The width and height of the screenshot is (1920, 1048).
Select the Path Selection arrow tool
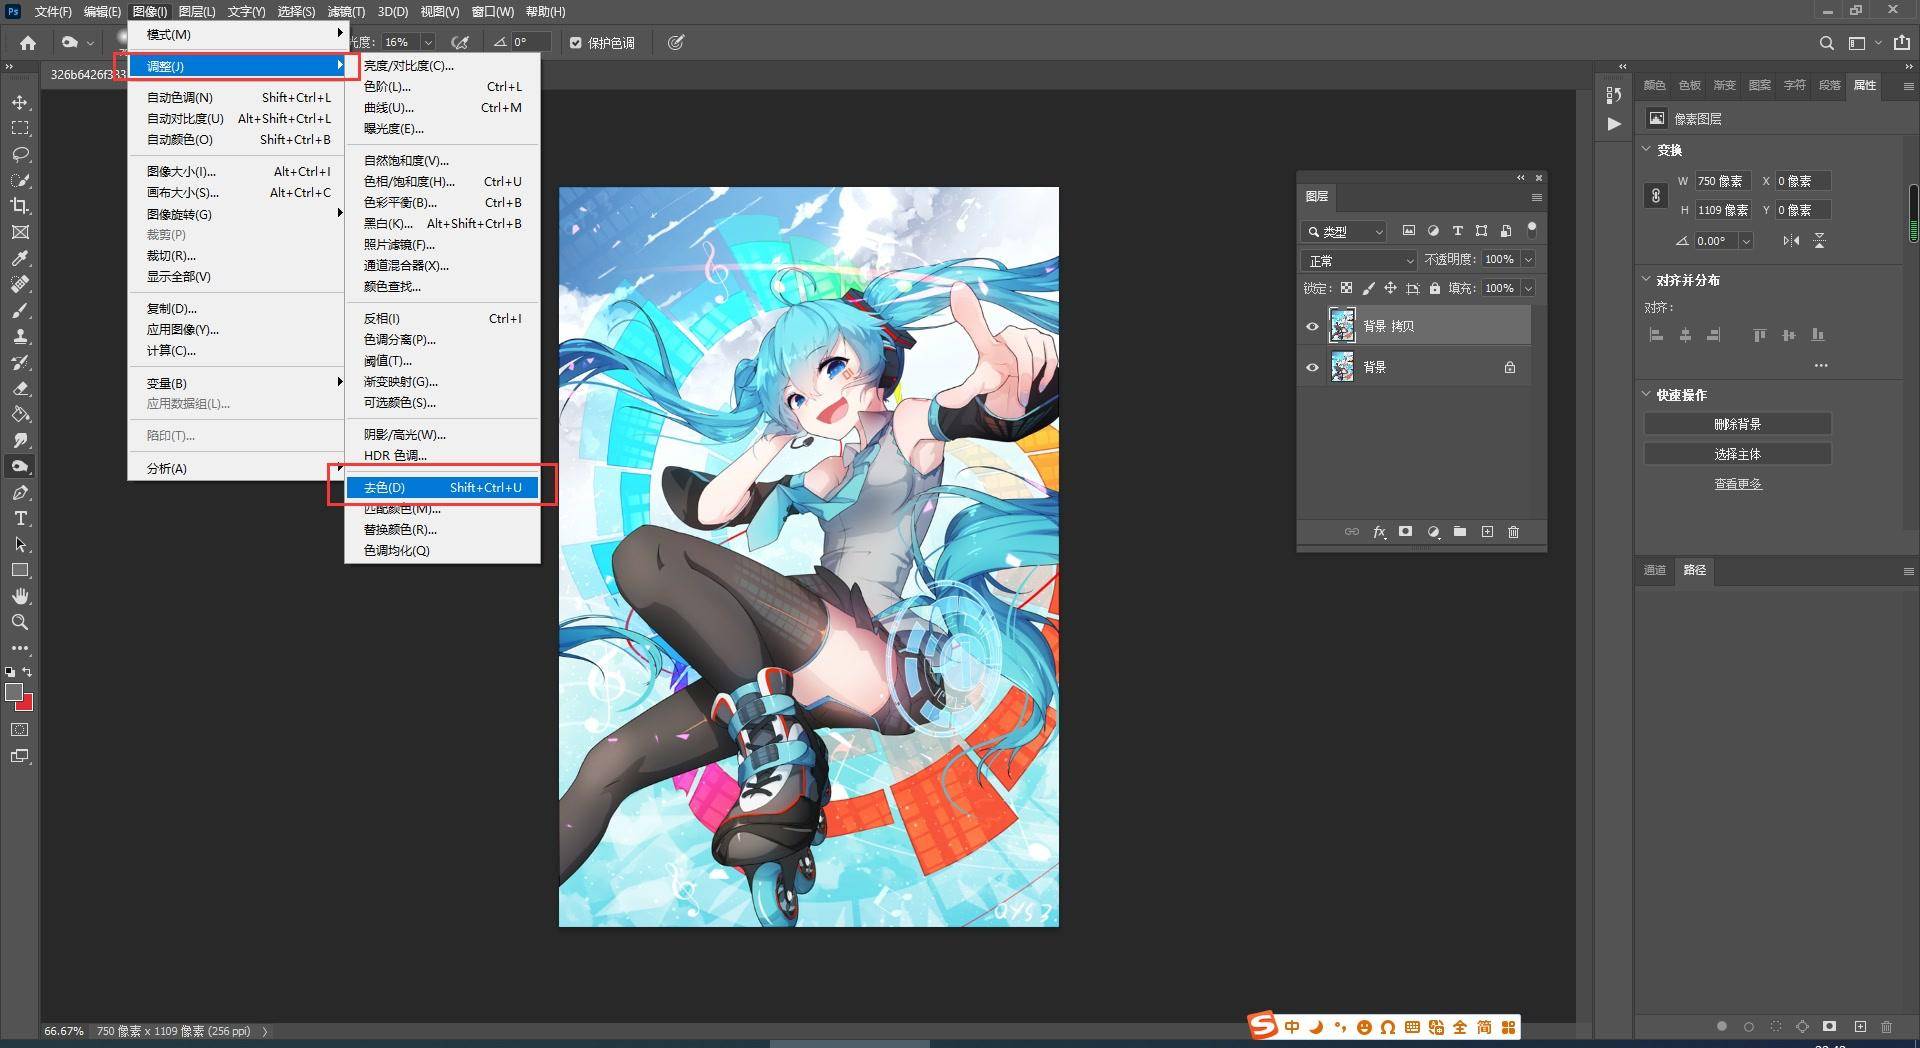click(20, 545)
